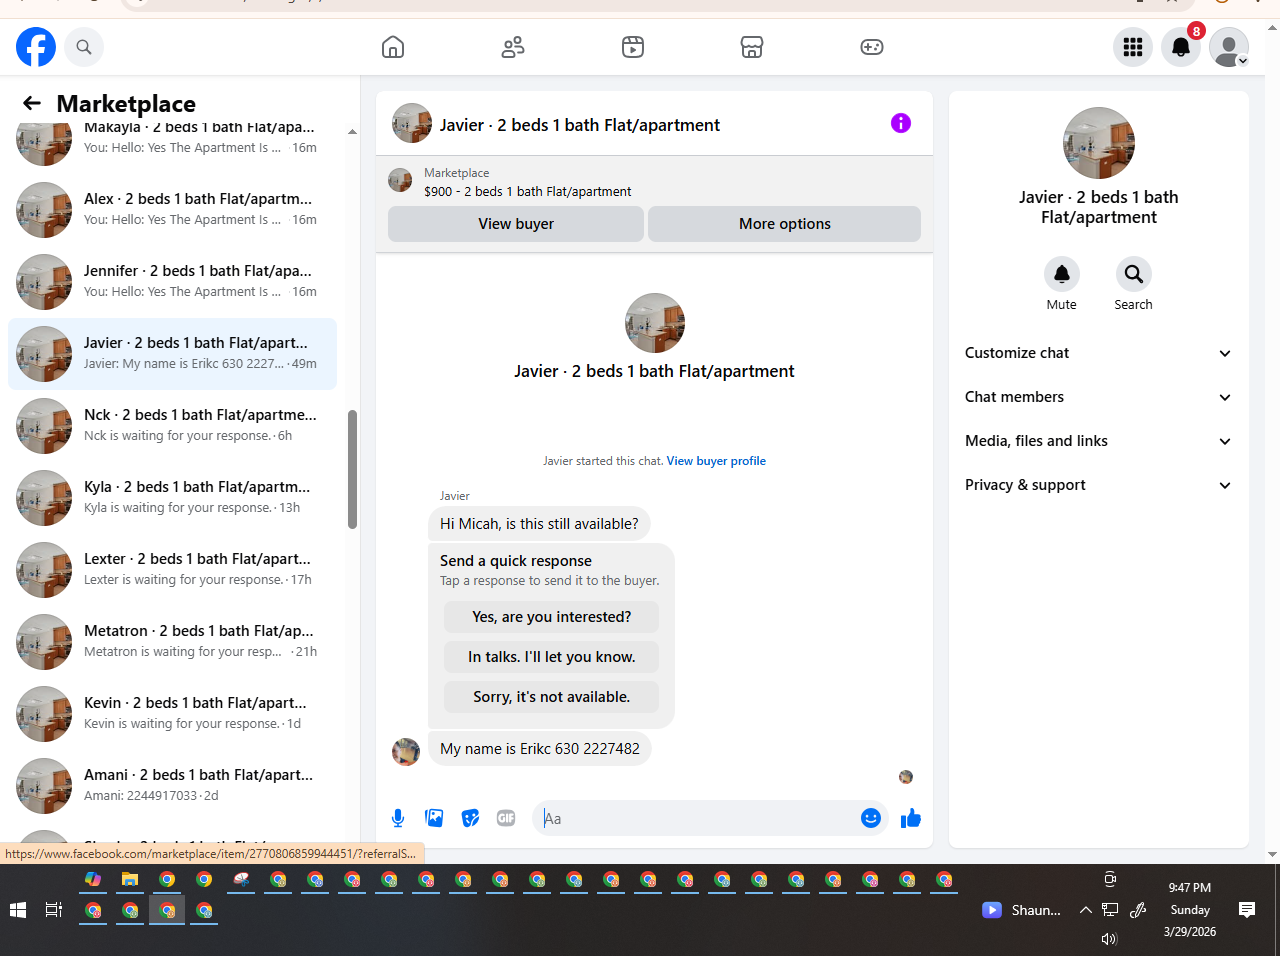Open the Gaming controller icon

872,47
